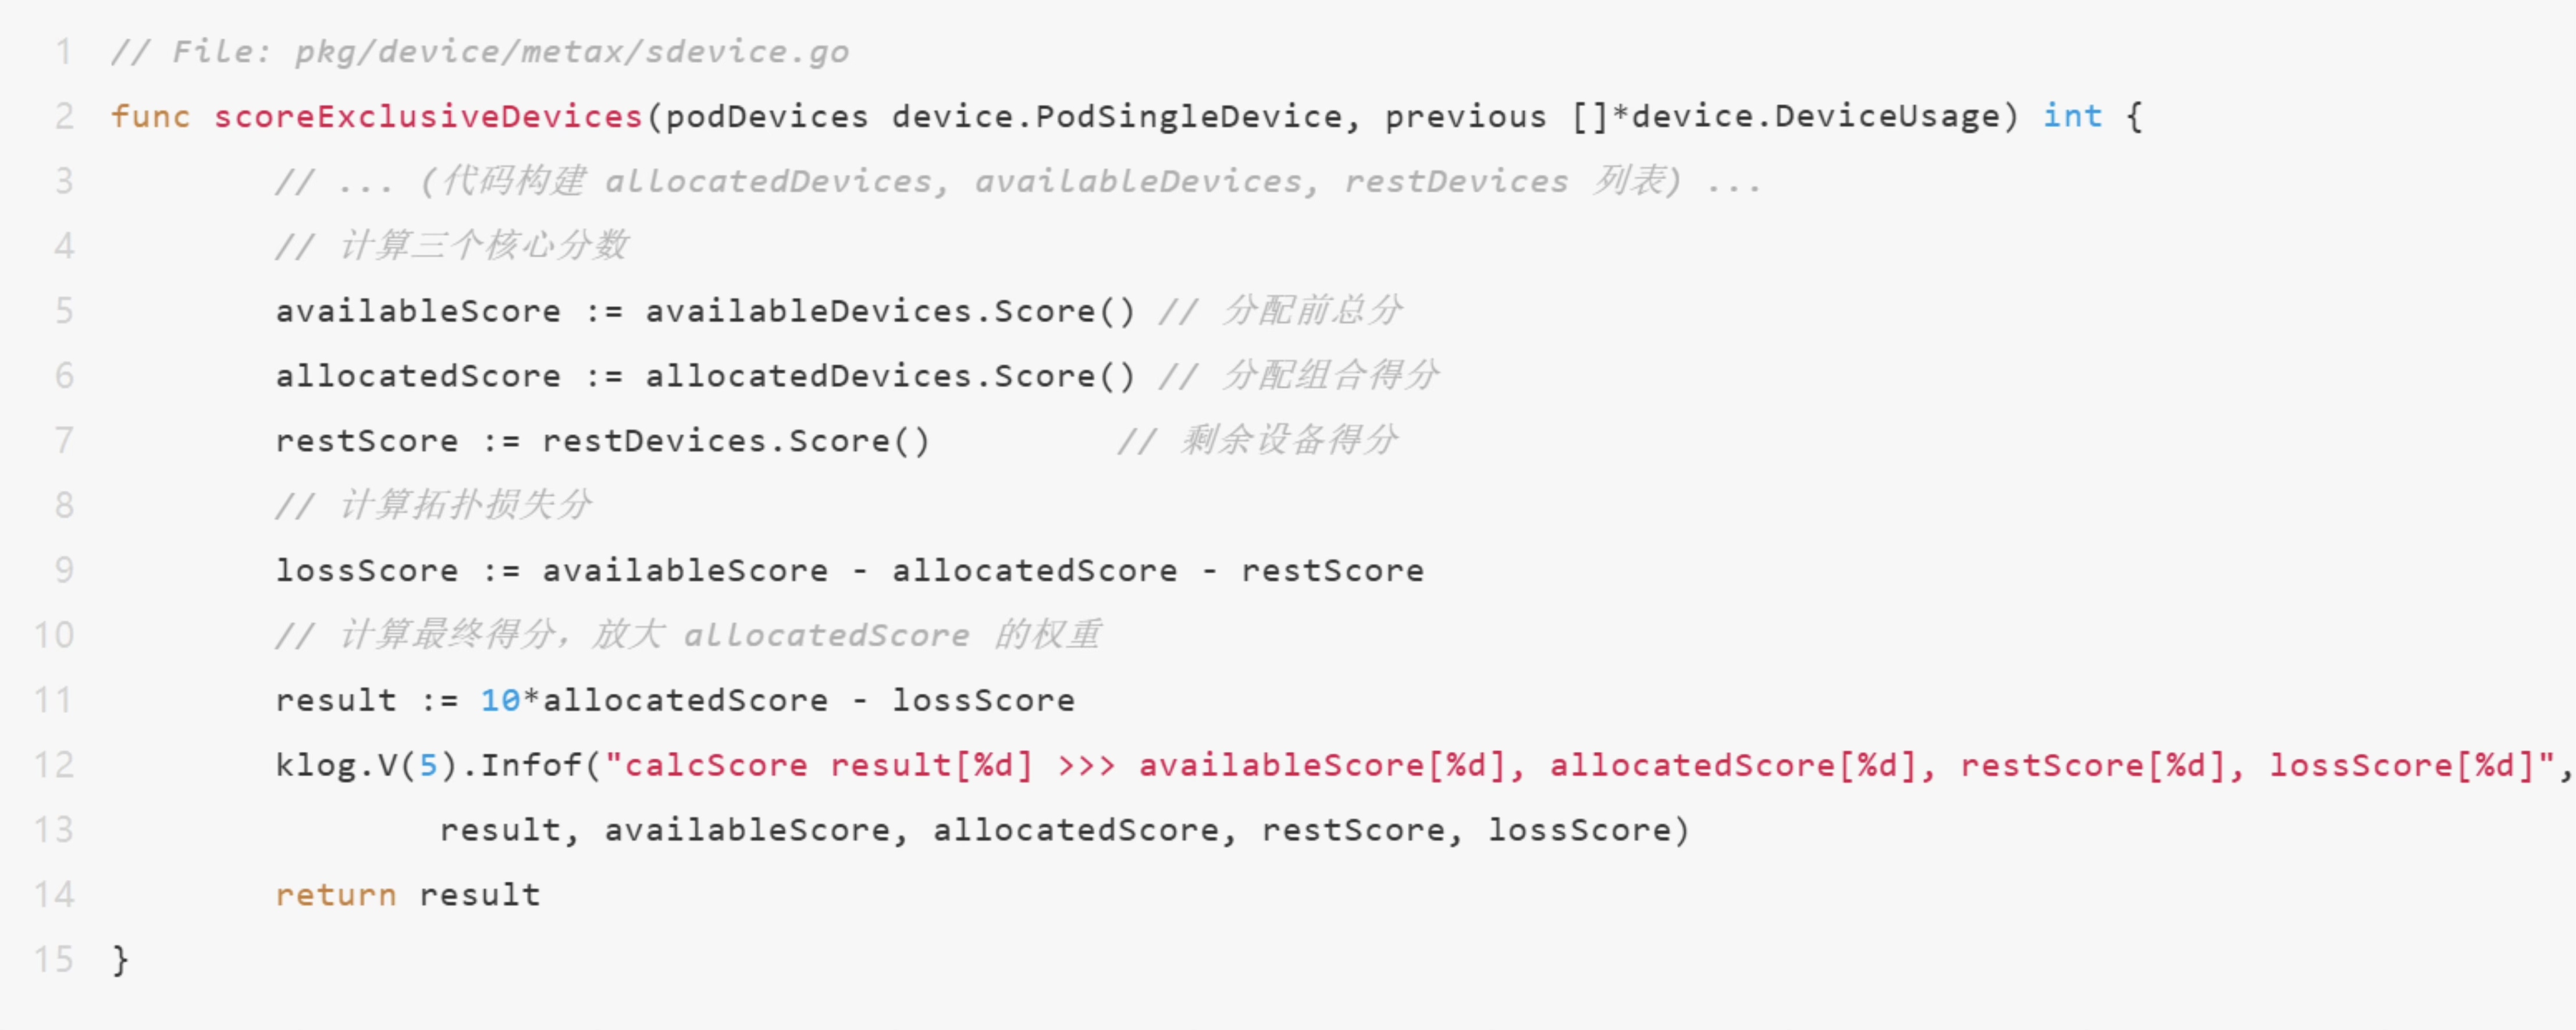Click restDevices.Score() call on line 7
The width and height of the screenshot is (2576, 1030).
point(735,441)
